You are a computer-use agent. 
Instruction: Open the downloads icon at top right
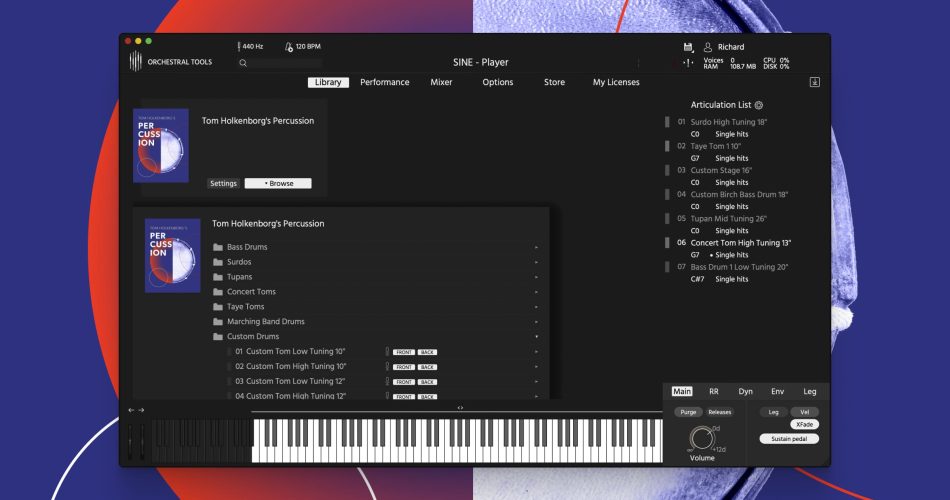click(814, 82)
